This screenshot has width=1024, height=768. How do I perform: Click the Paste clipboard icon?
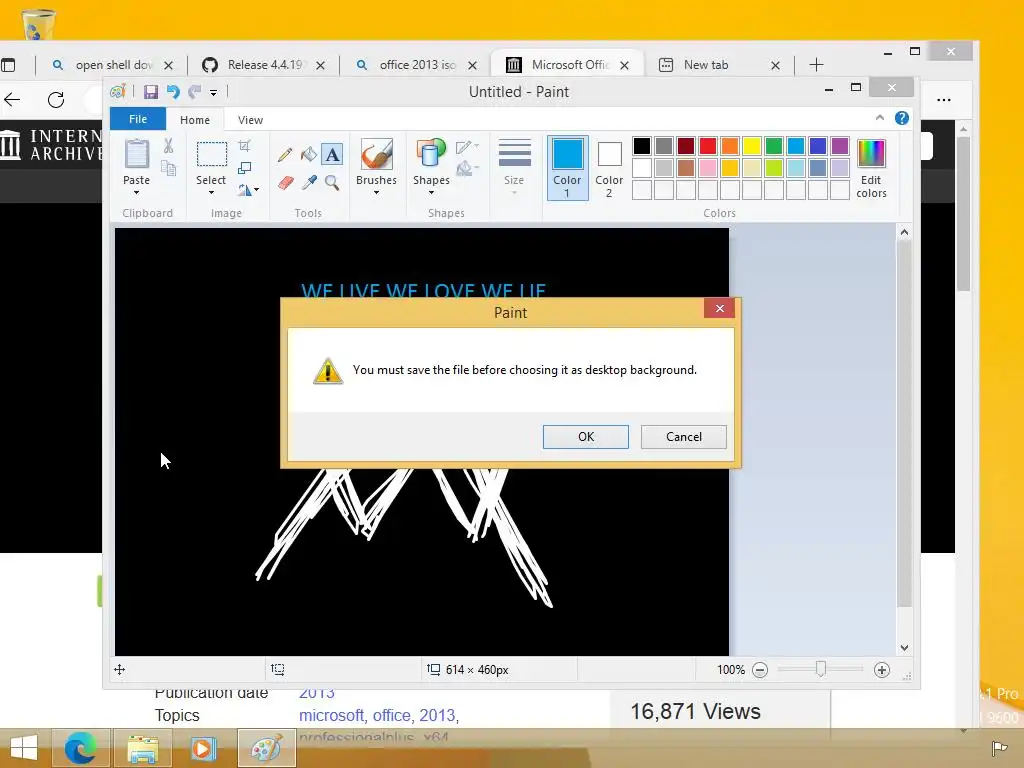tap(136, 154)
